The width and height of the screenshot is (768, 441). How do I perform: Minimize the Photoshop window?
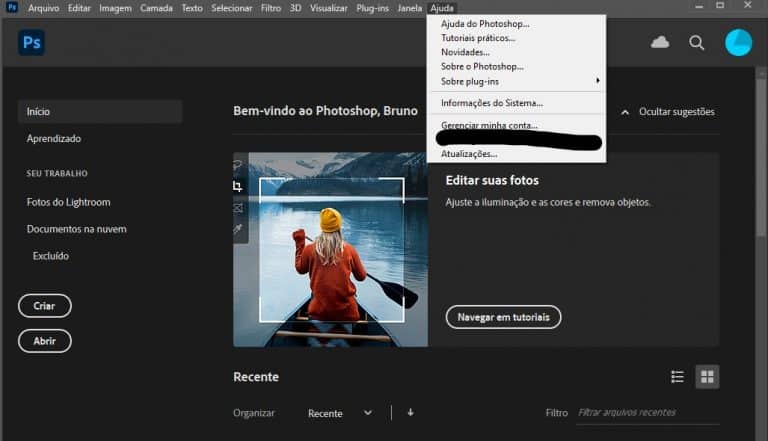pos(699,6)
